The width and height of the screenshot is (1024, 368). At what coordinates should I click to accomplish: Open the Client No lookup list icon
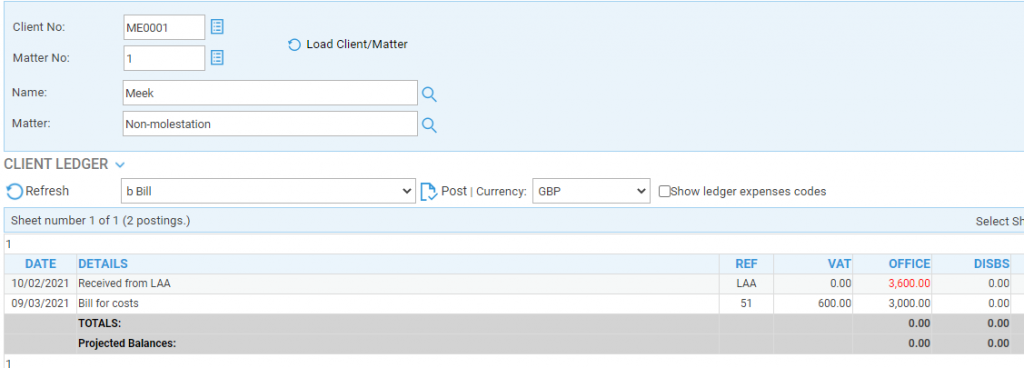(x=217, y=27)
